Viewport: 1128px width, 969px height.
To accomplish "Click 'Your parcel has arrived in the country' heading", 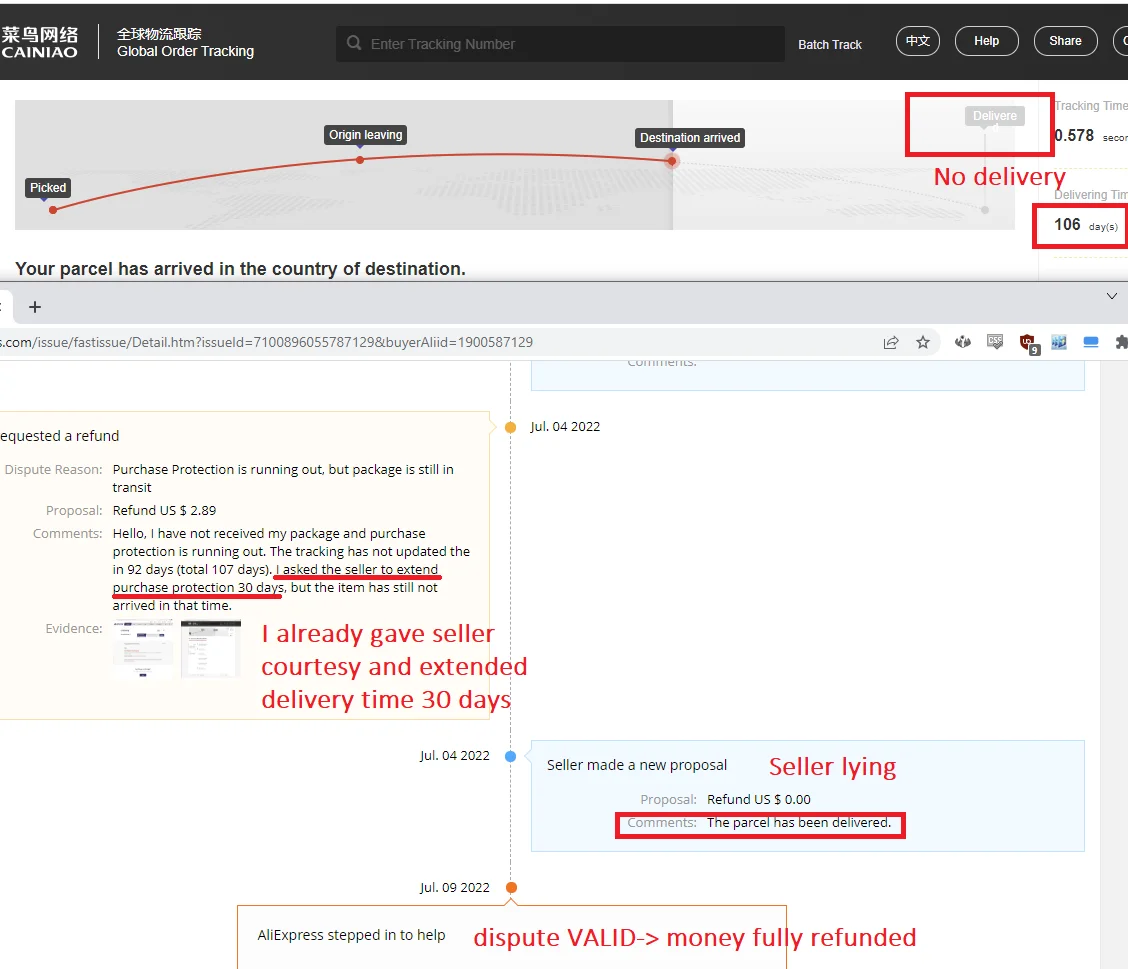I will click(x=240, y=269).
